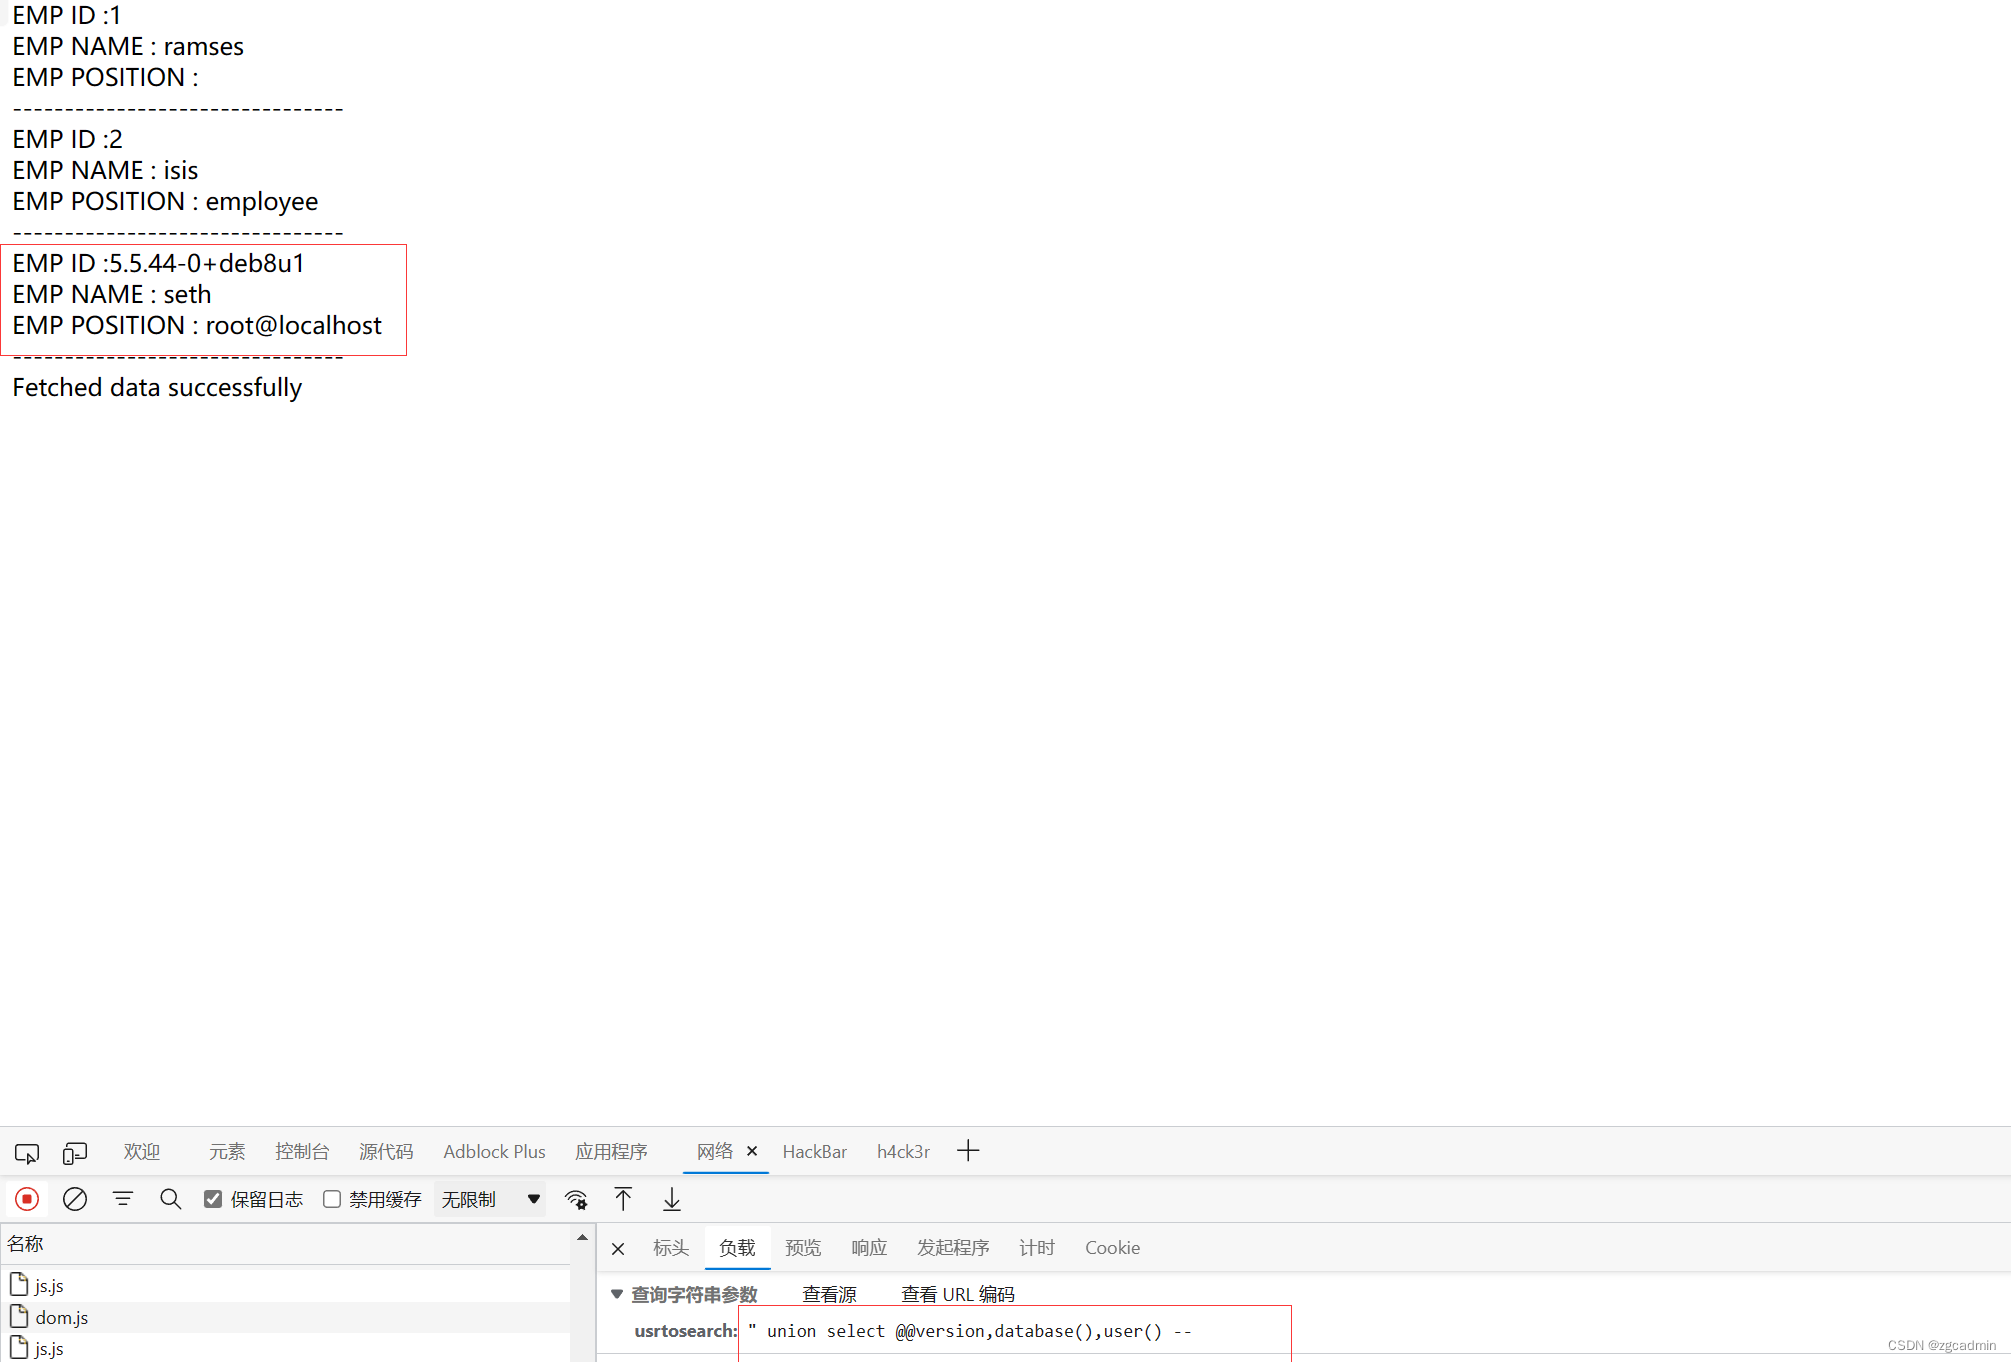The width and height of the screenshot is (2011, 1362).
Task: Show the 预览 request tab
Action: 803,1248
